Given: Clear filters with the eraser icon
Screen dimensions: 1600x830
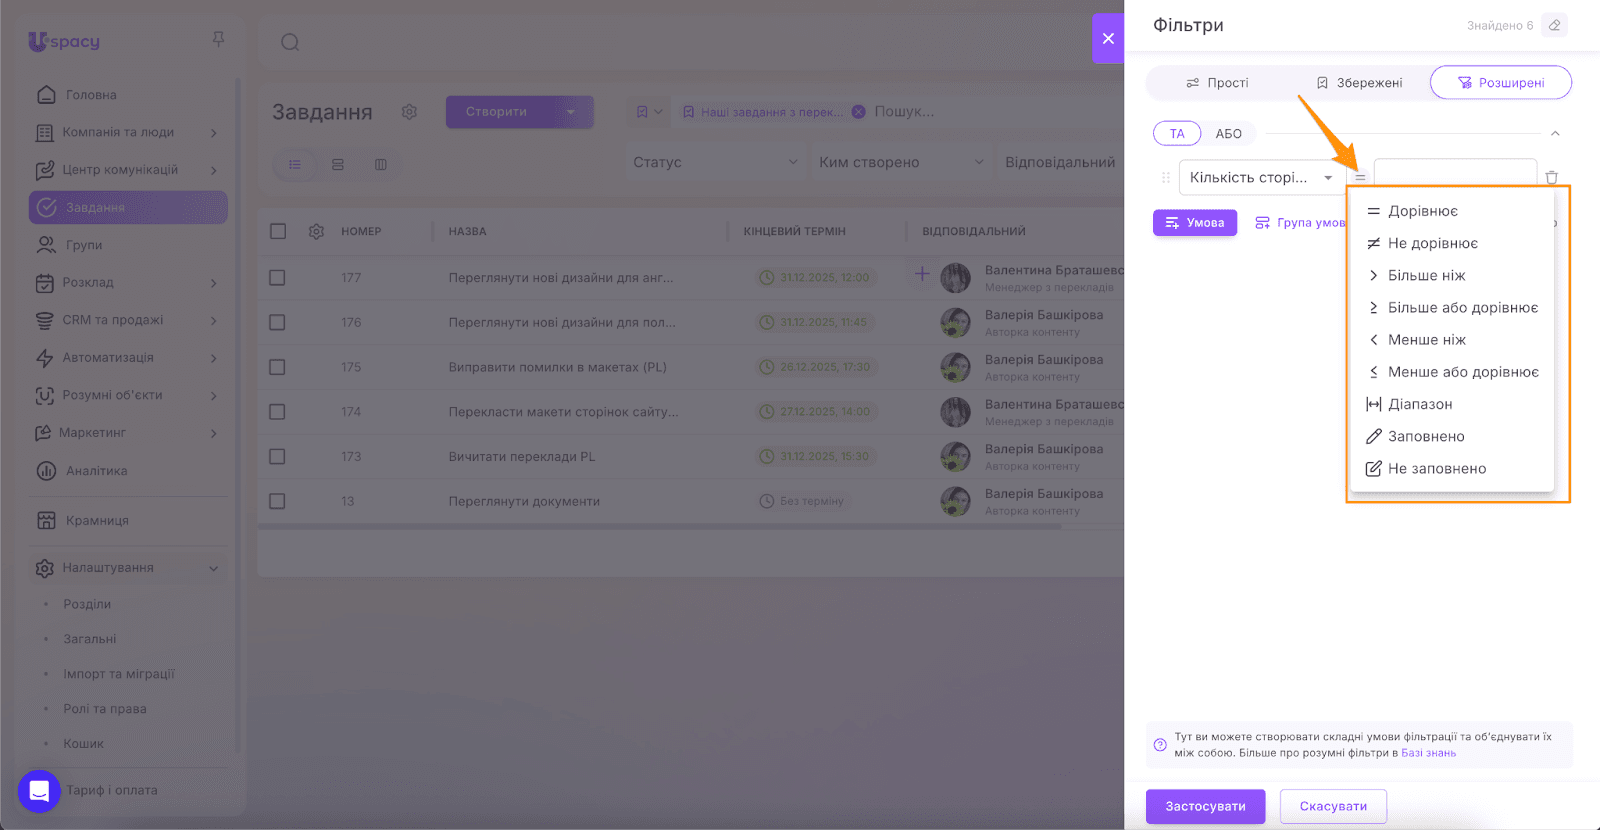Looking at the screenshot, I should tap(1554, 26).
